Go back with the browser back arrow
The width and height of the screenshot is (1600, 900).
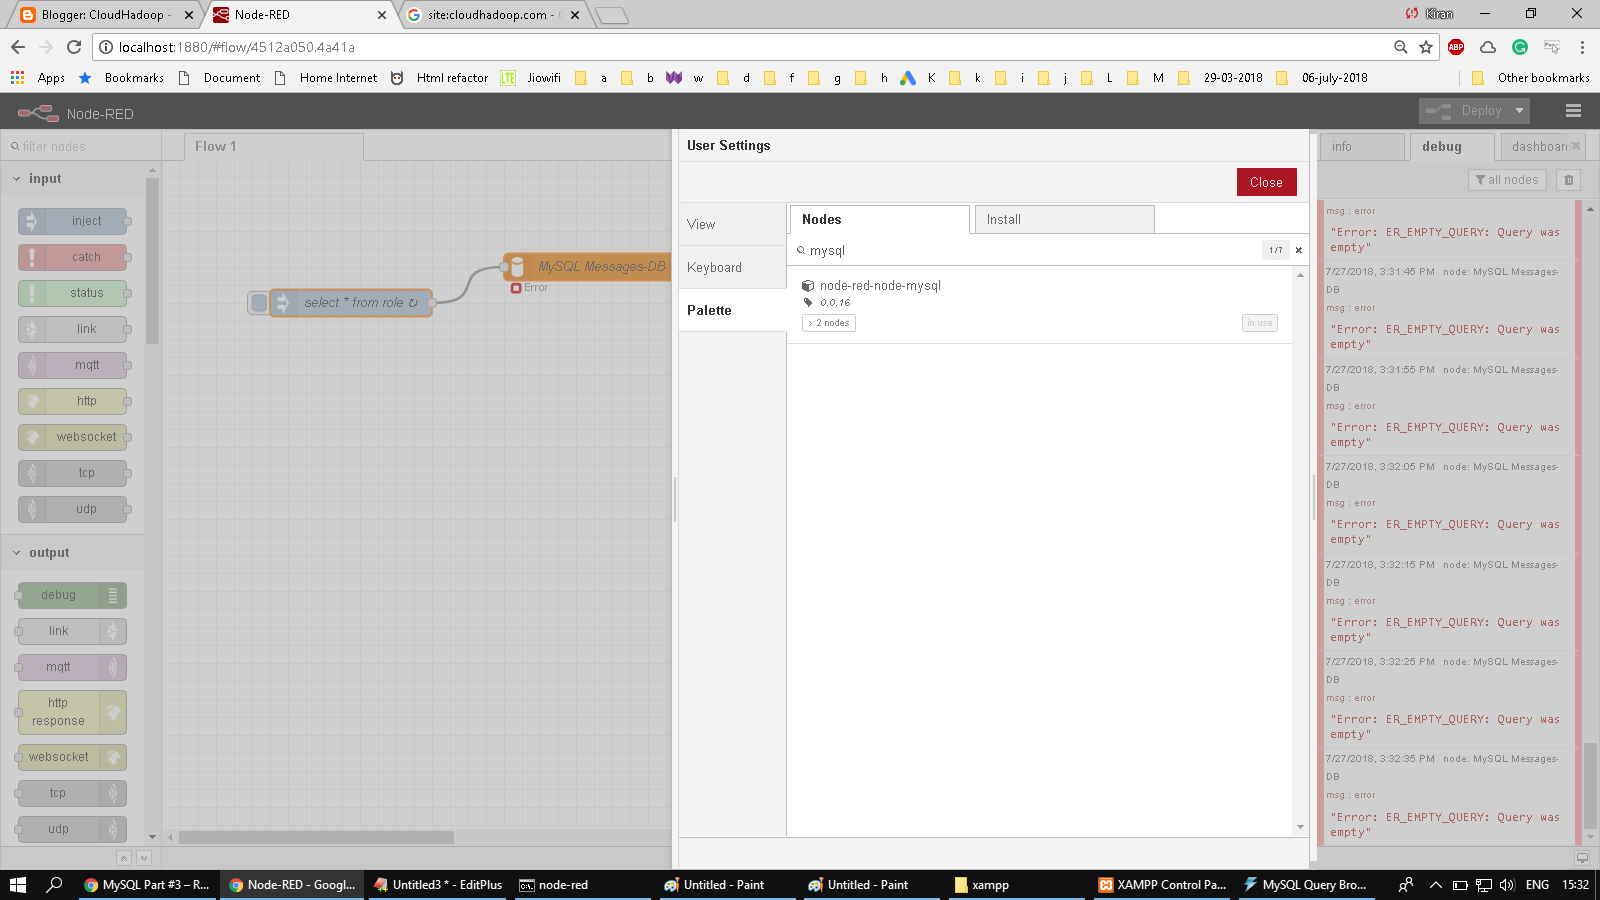(18, 47)
